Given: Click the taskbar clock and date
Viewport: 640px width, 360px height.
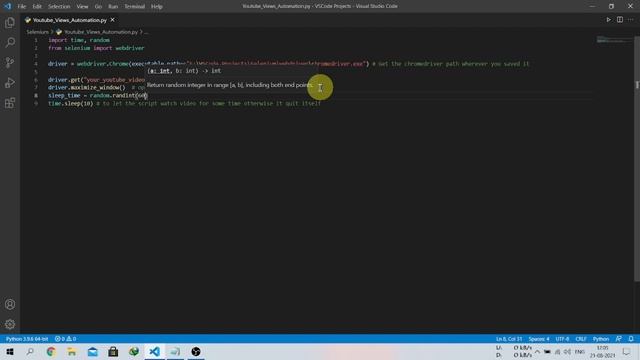Looking at the screenshot, I should 602,352.
